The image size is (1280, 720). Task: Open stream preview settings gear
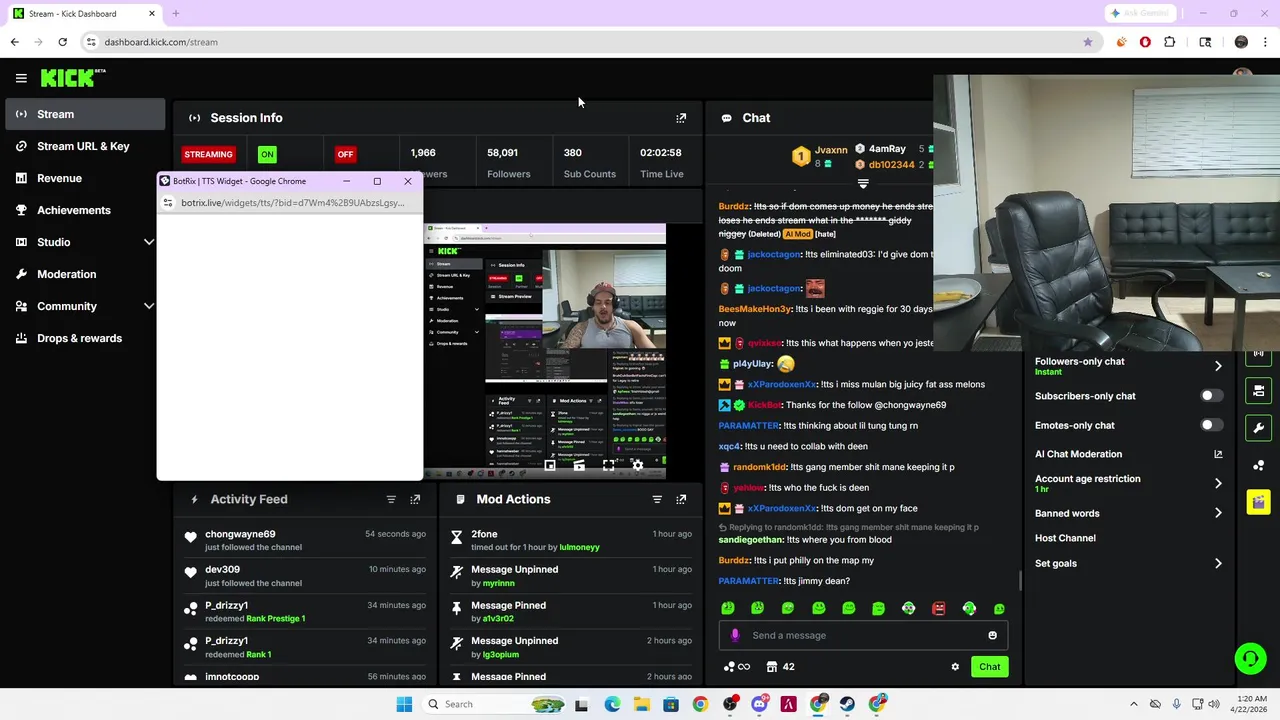tap(637, 465)
